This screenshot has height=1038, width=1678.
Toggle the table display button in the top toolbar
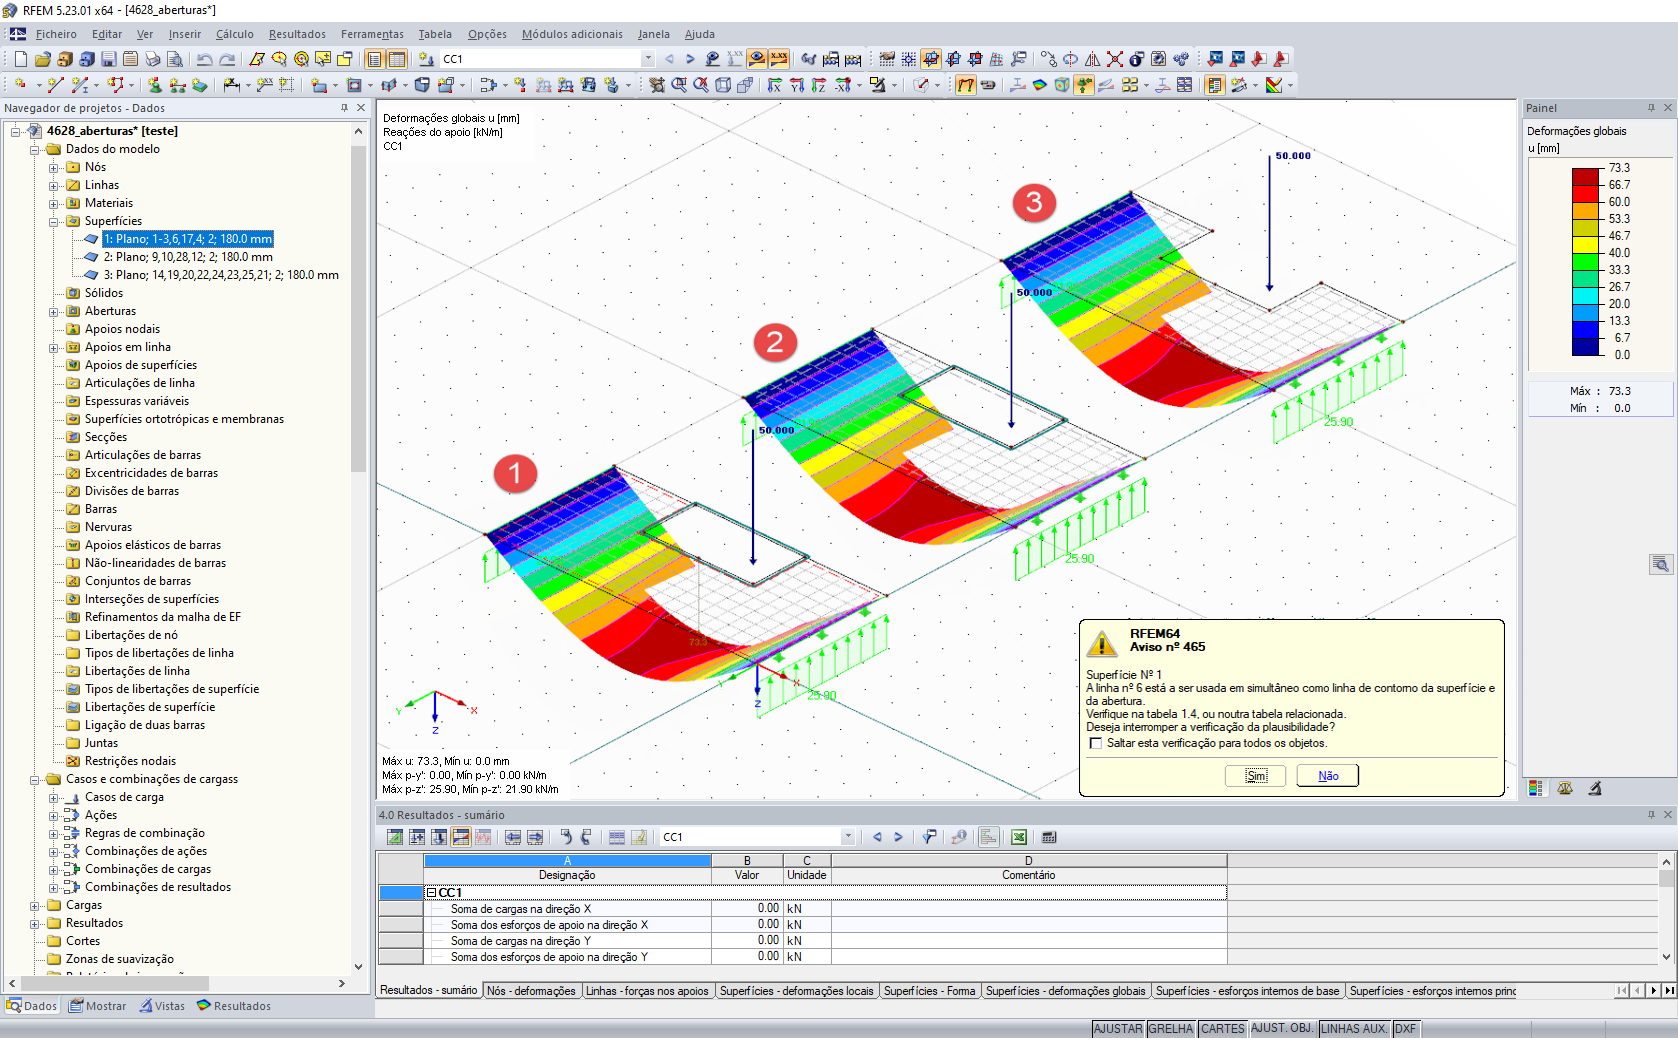click(397, 59)
